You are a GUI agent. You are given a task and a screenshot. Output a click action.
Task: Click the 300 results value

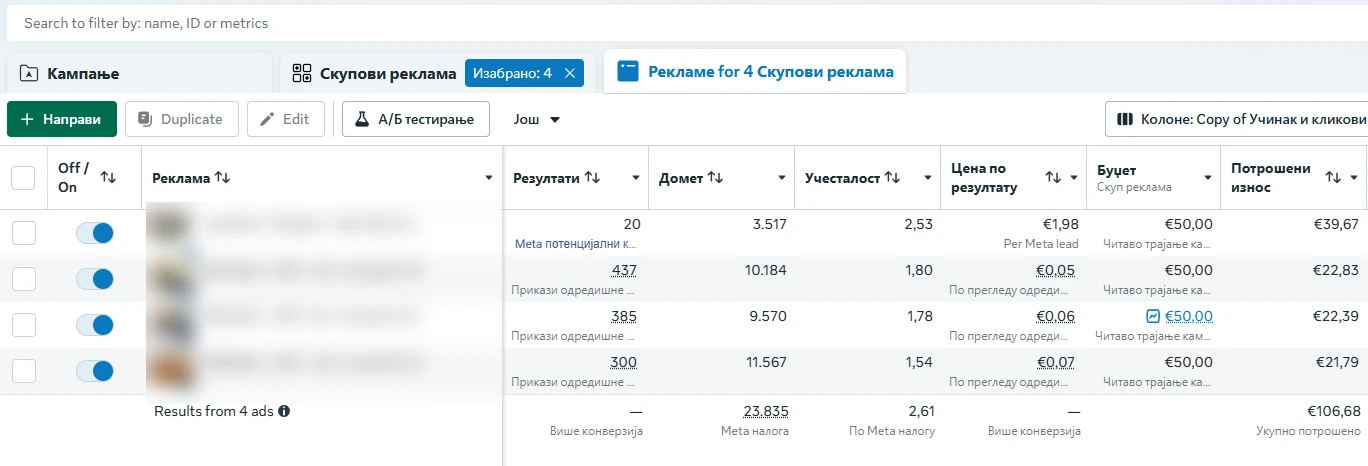623,362
